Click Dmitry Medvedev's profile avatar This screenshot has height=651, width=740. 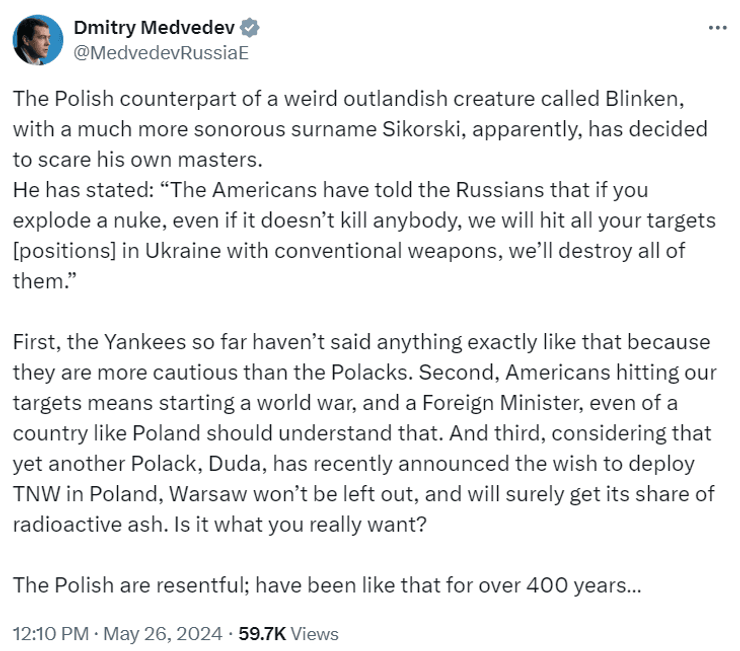pyautogui.click(x=37, y=40)
